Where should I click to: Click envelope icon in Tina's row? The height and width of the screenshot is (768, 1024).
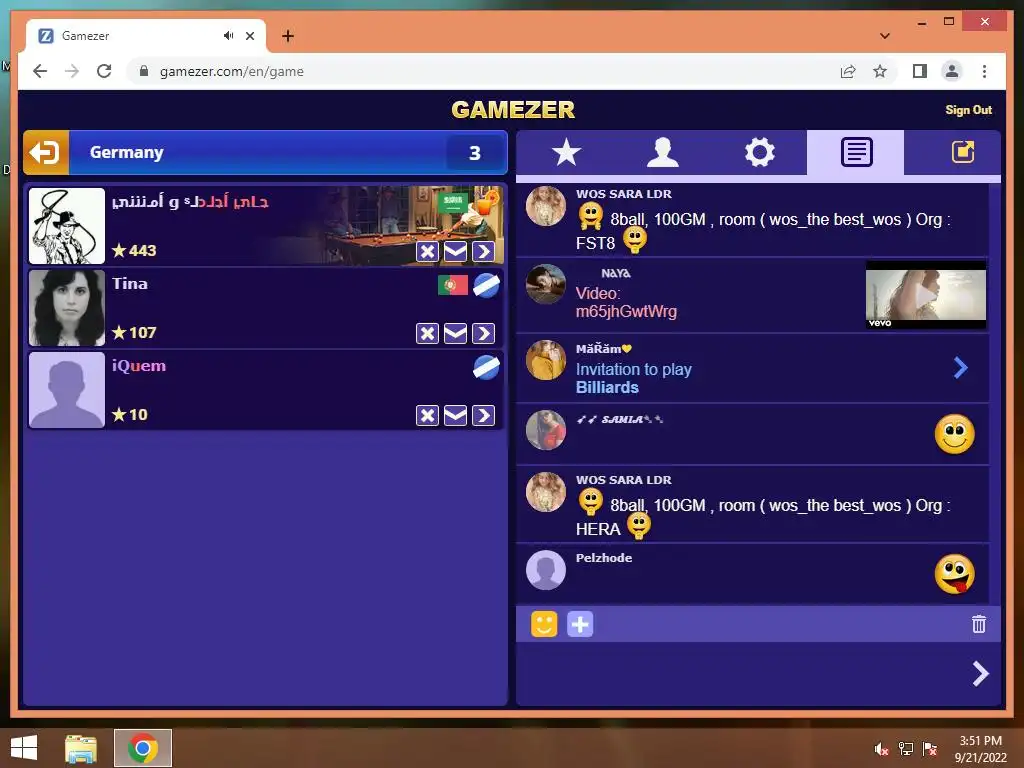click(x=455, y=334)
